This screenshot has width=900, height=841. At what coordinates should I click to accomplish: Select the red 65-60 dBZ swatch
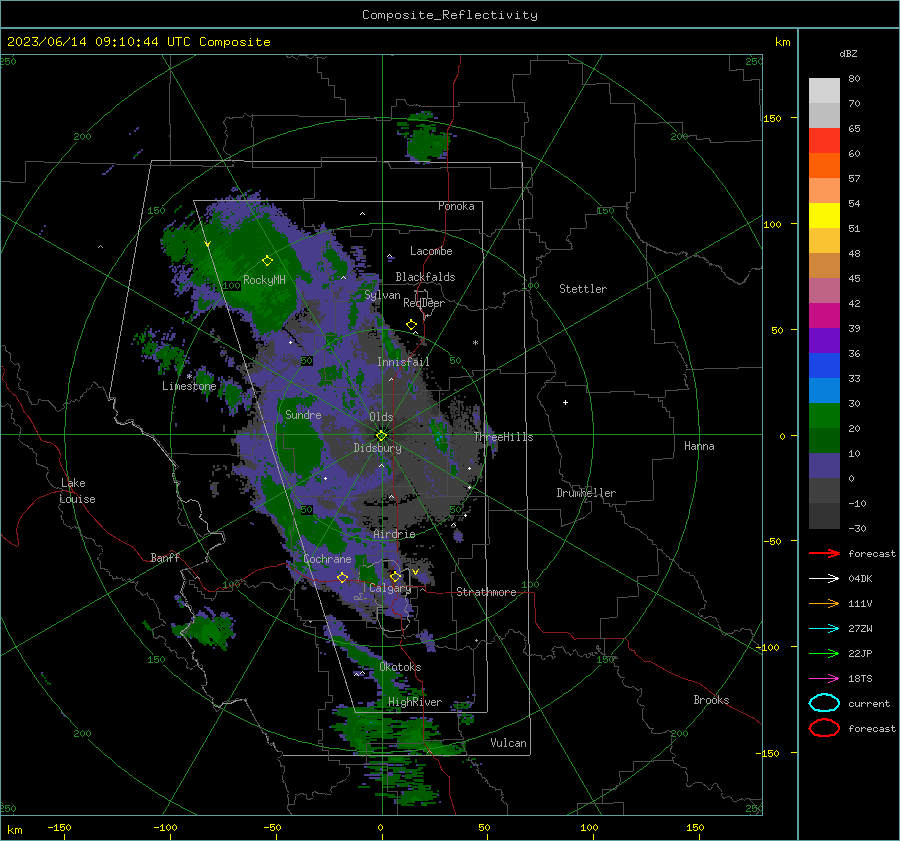pos(824,140)
